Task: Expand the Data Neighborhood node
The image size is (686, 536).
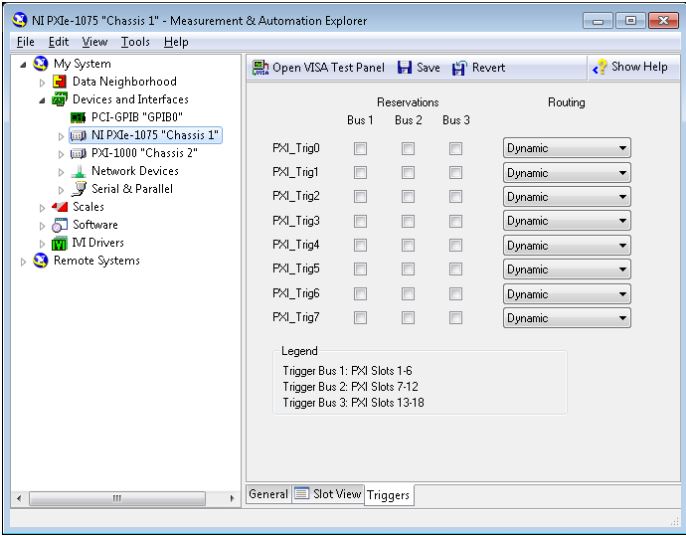Action: point(42,82)
